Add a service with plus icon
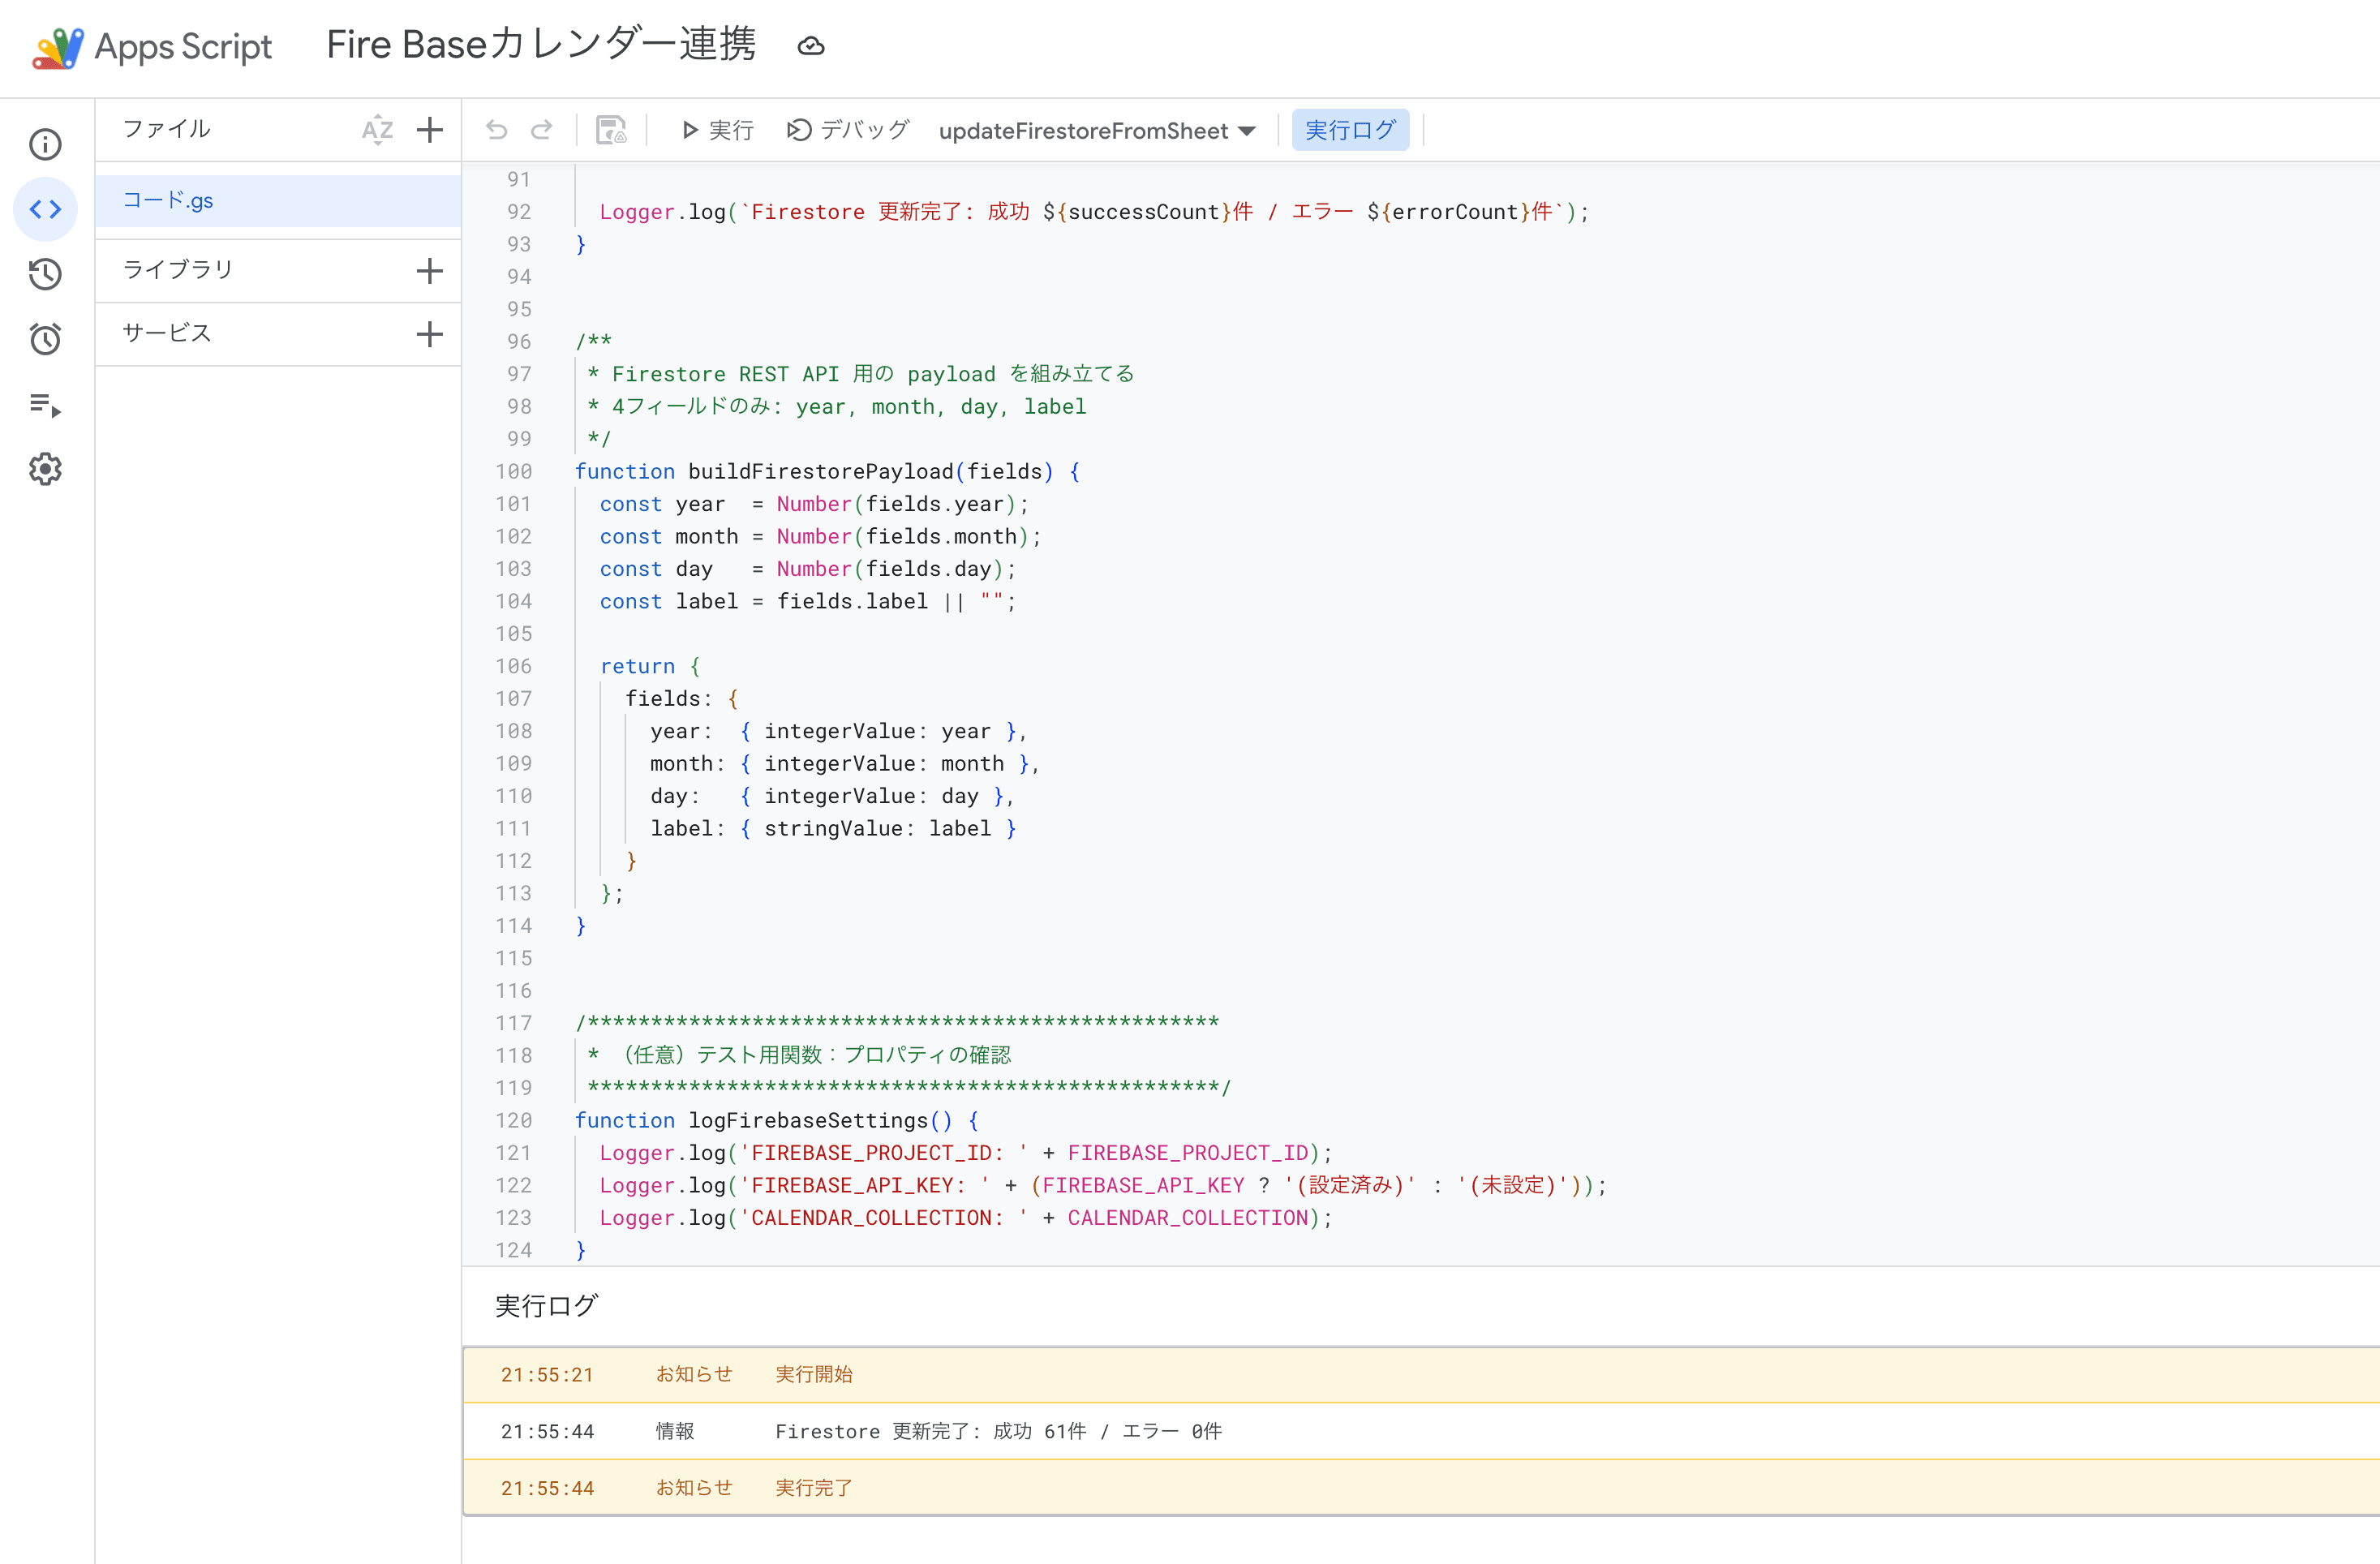This screenshot has width=2380, height=1564. click(x=430, y=334)
